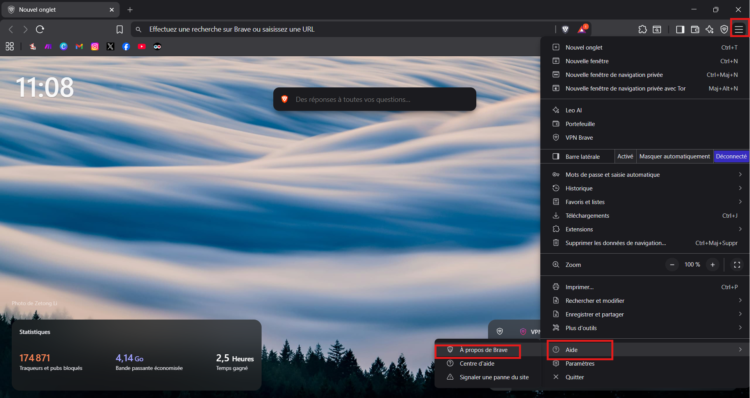Click the Brave Shields lion icon
The width and height of the screenshot is (750, 398).
[565, 29]
